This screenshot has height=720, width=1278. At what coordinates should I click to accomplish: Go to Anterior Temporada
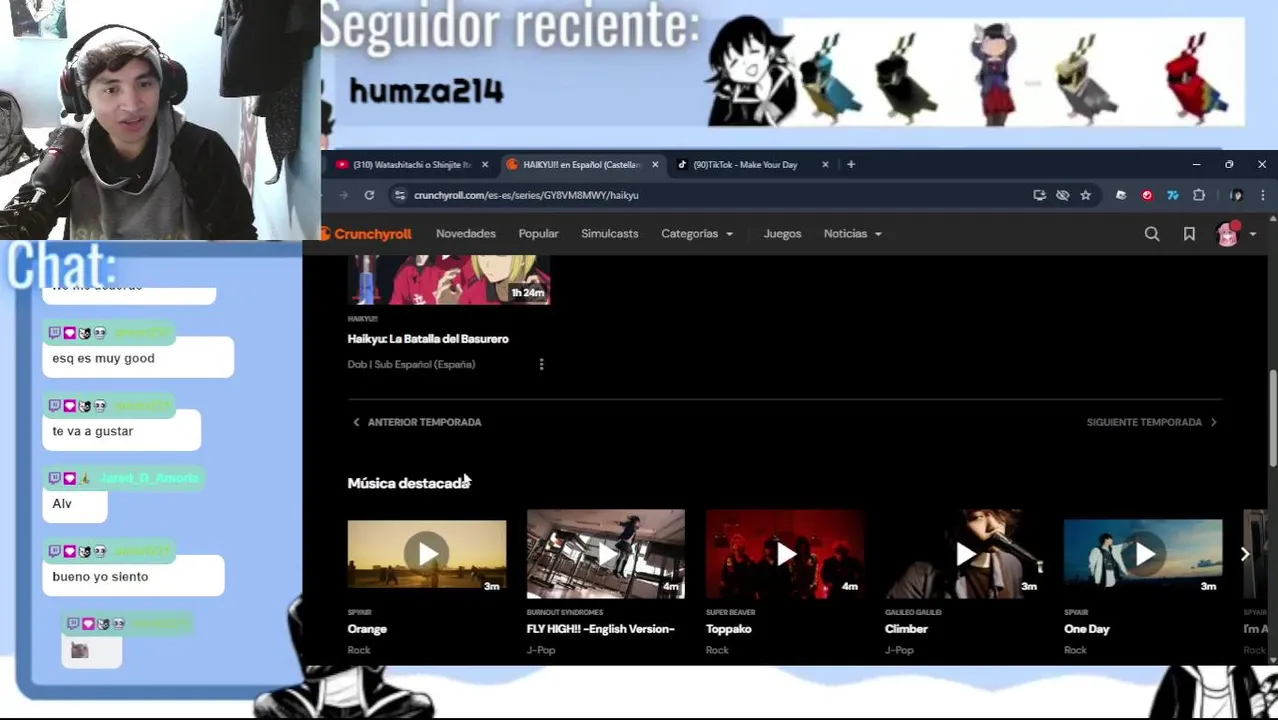point(416,422)
